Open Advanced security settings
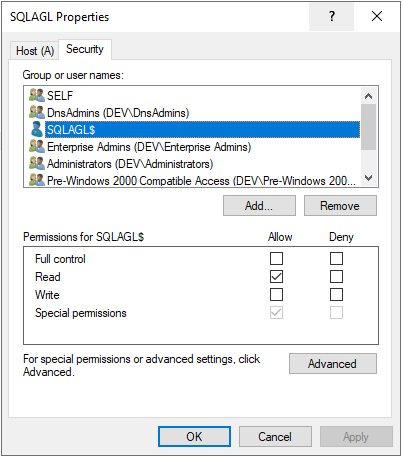Image resolution: width=403 pixels, height=458 pixels. point(333,364)
